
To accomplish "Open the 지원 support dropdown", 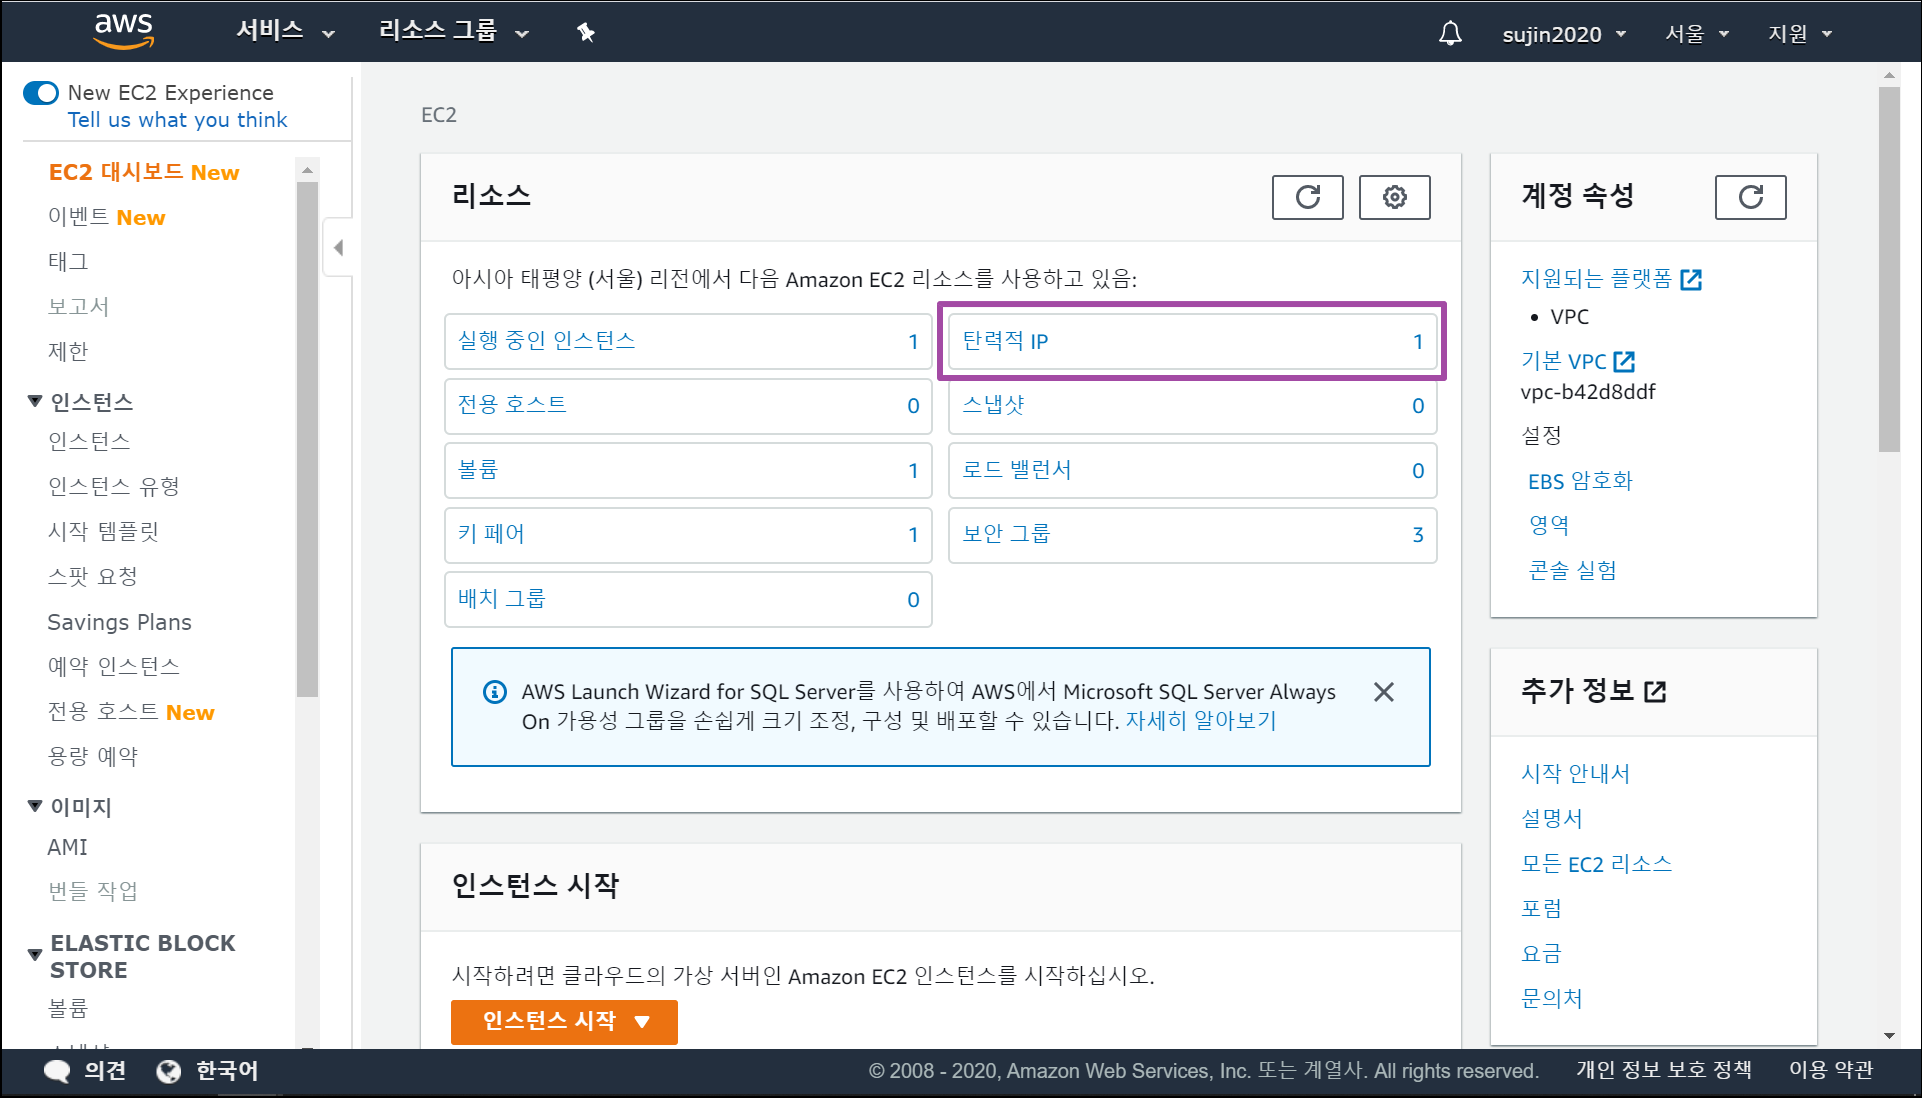I will tap(1799, 34).
